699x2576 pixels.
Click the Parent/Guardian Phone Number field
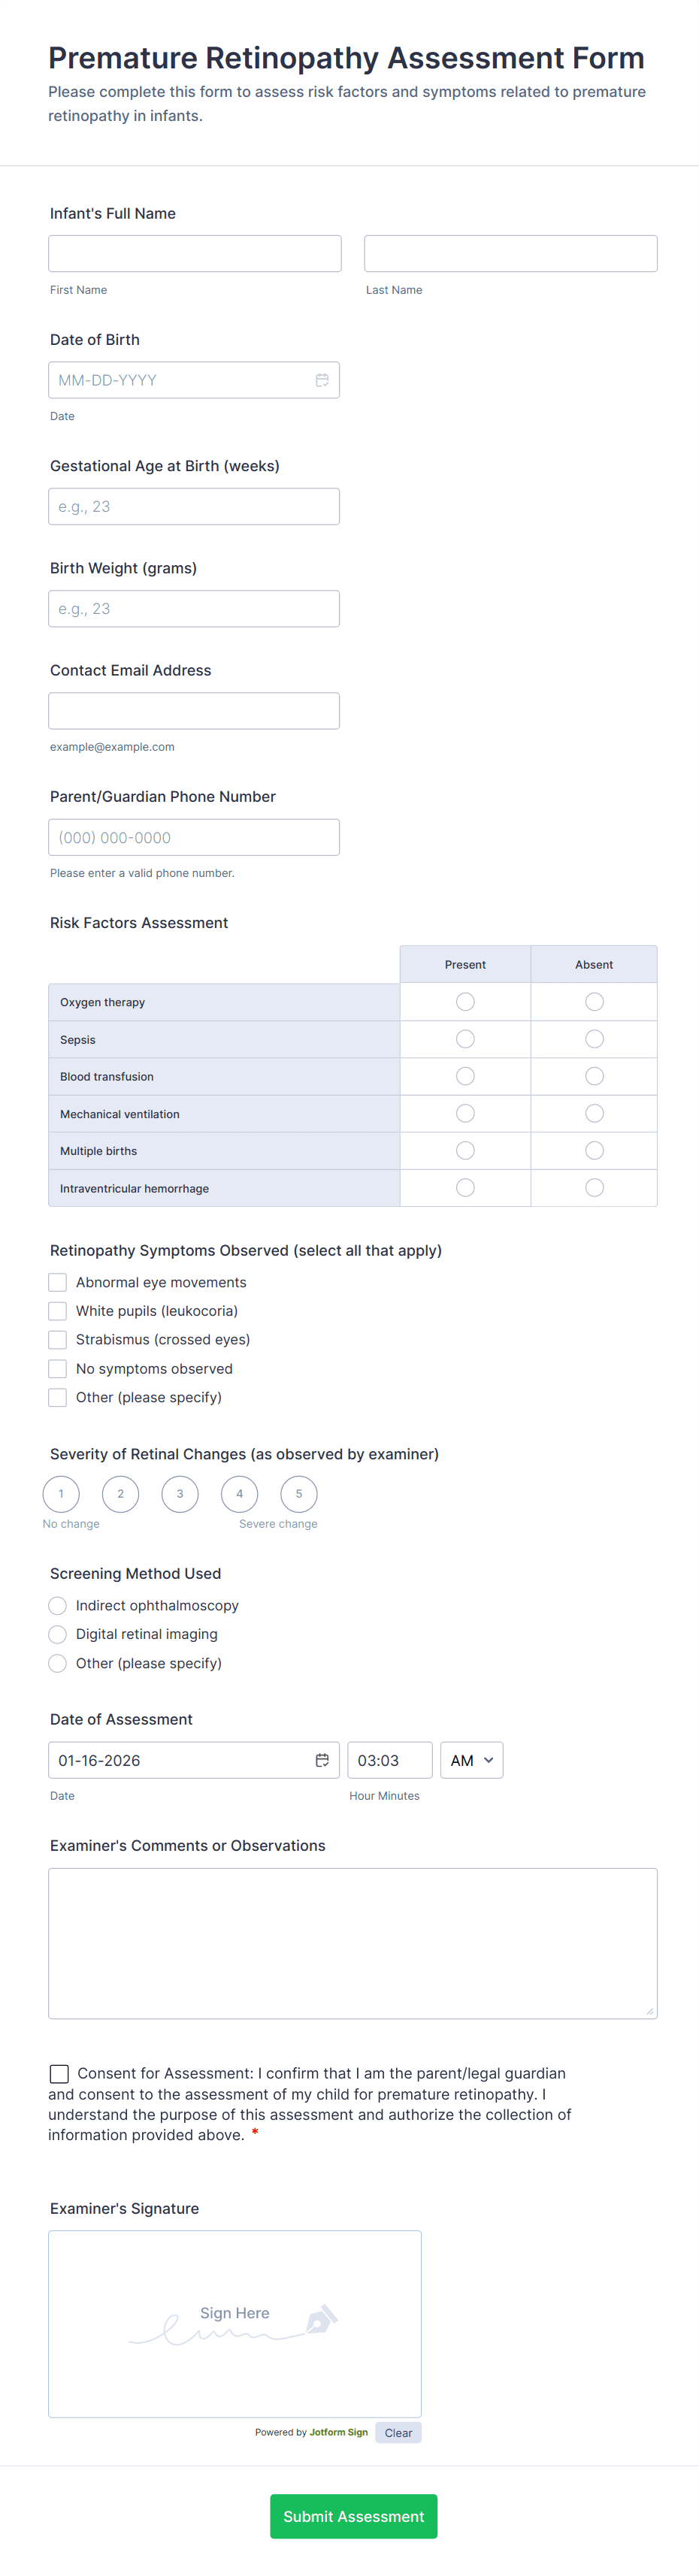194,837
